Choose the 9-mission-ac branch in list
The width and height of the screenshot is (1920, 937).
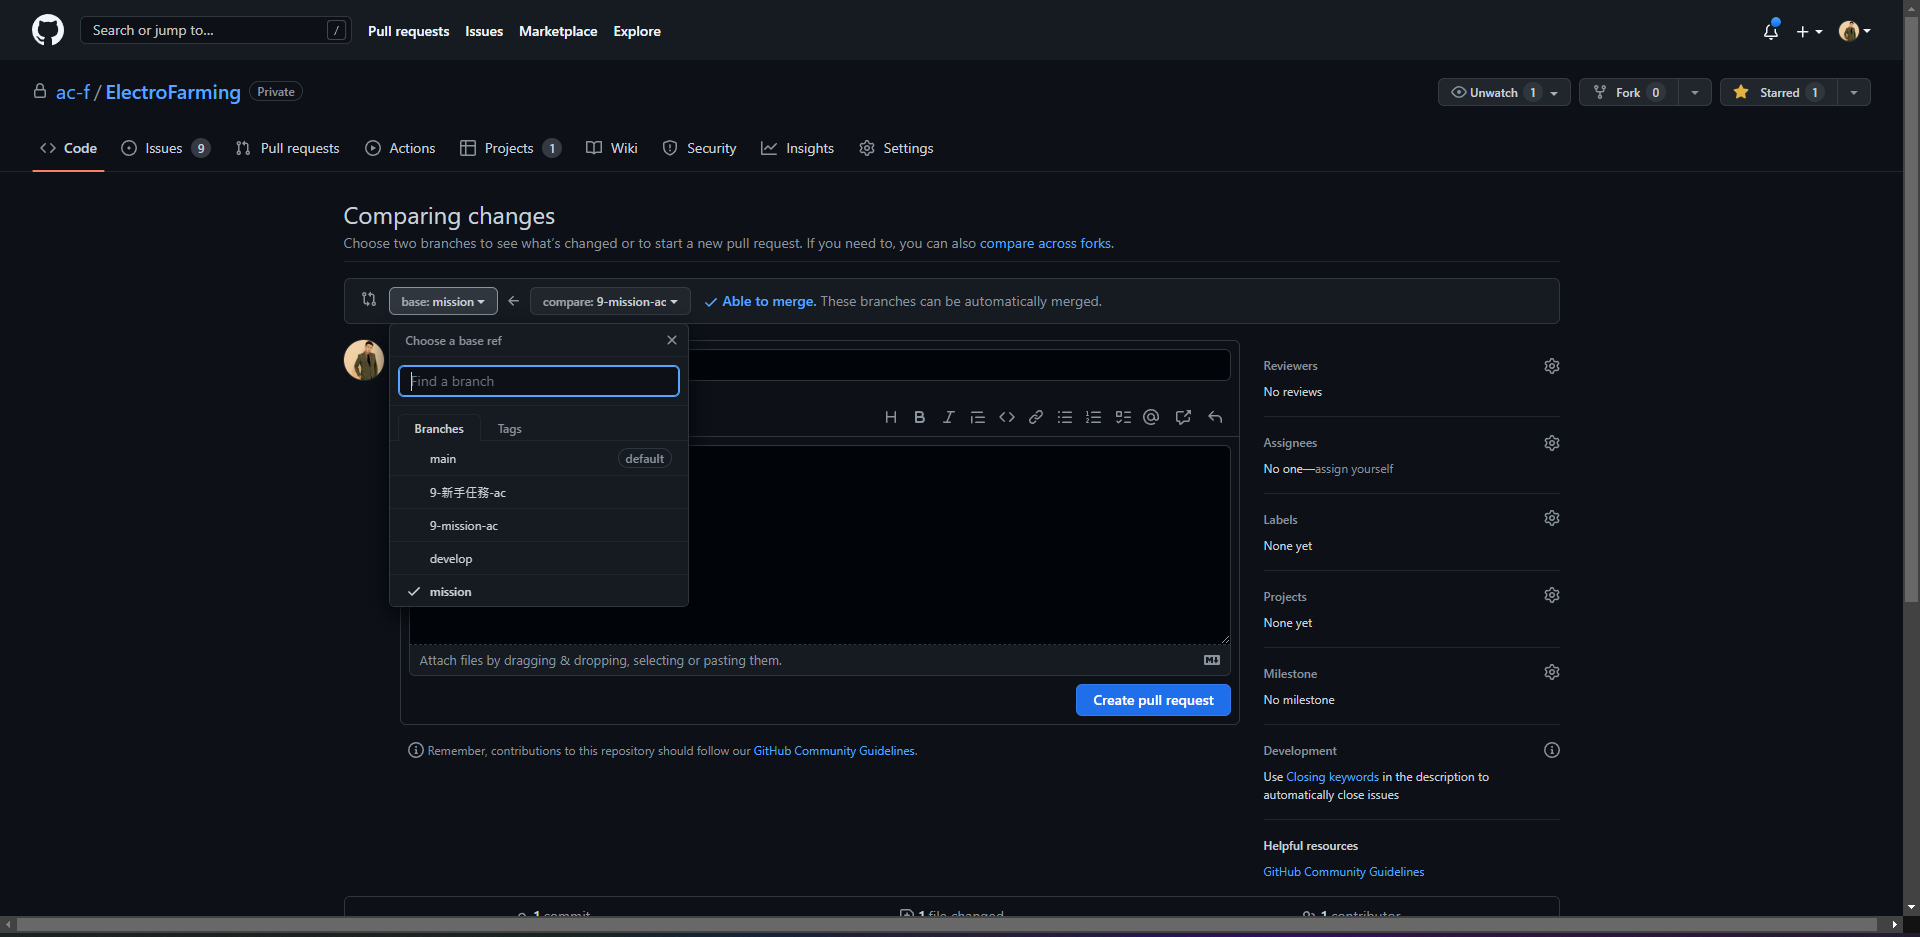[539, 525]
